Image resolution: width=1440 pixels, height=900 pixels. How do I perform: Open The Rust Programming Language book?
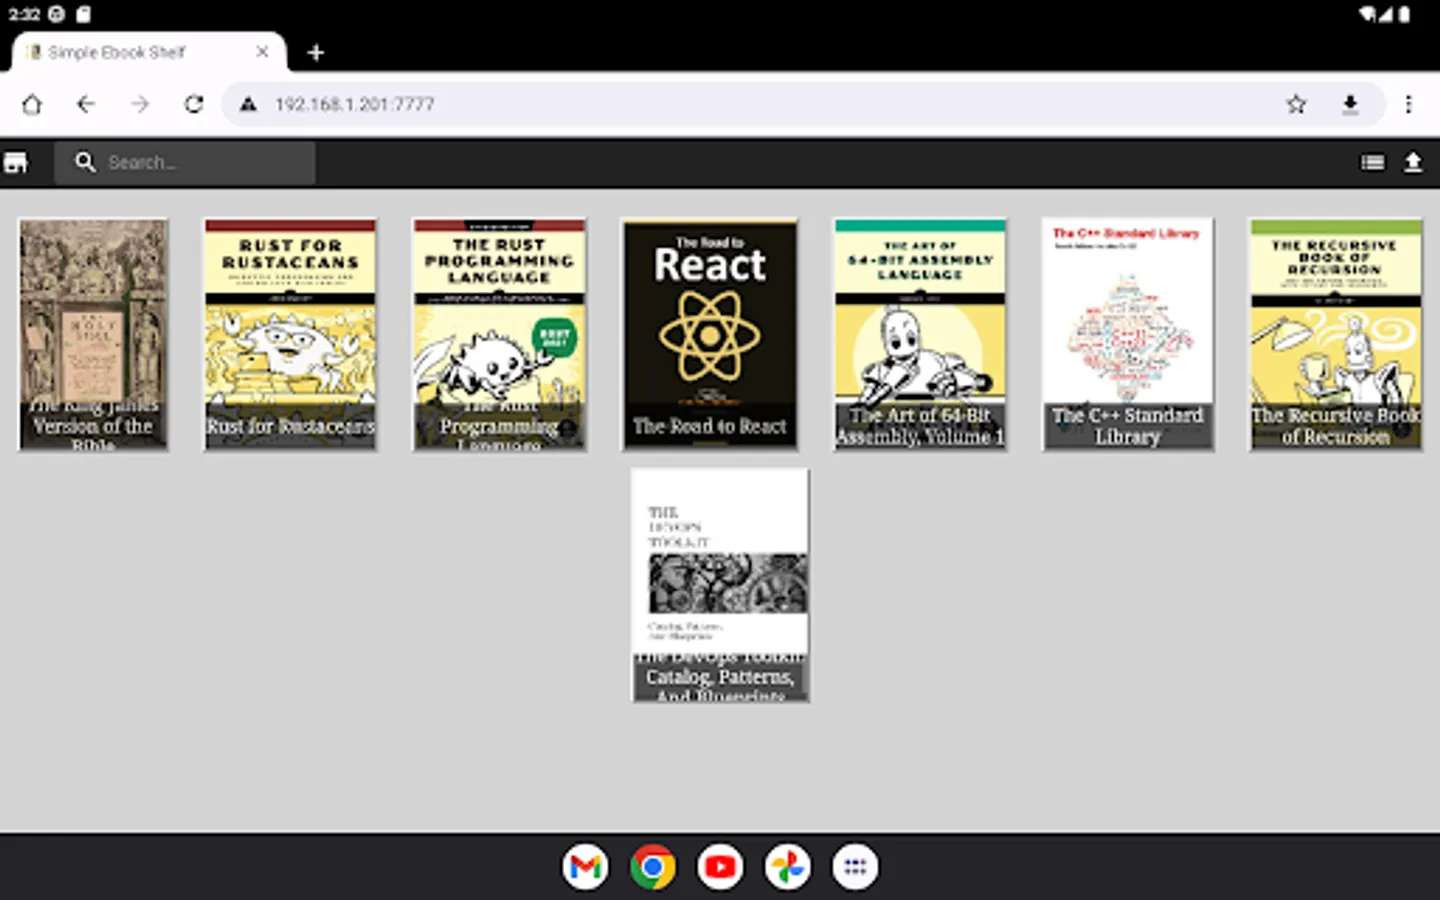coord(499,334)
